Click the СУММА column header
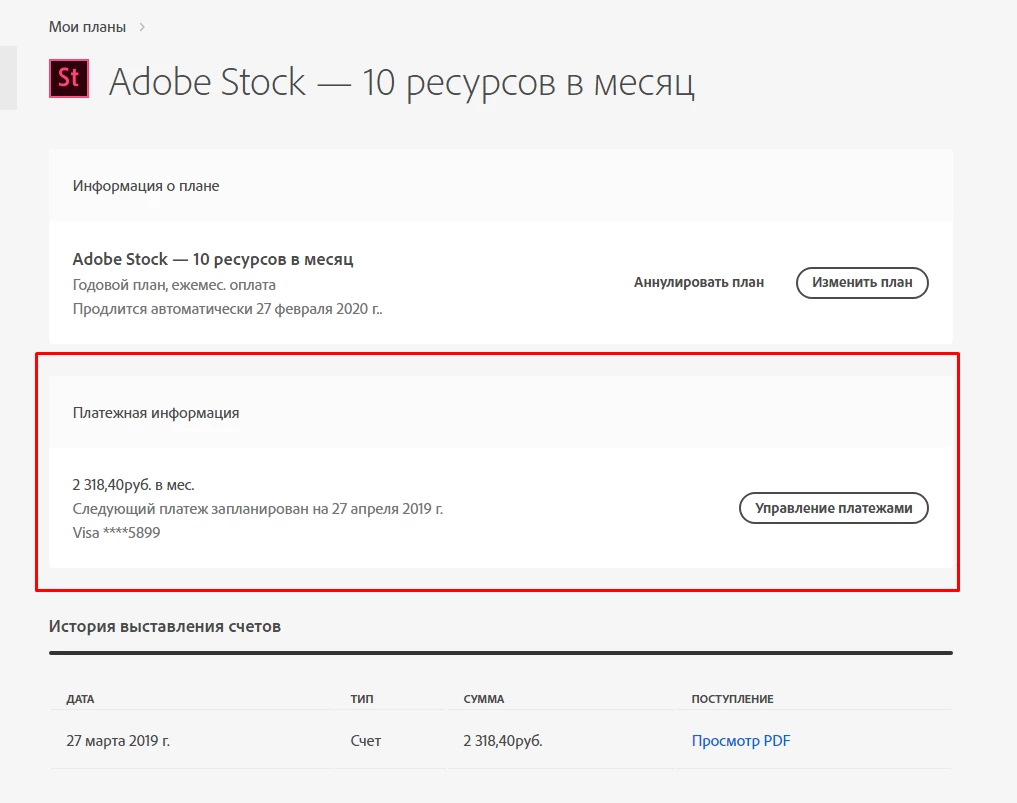The image size is (1017, 803). tap(484, 699)
